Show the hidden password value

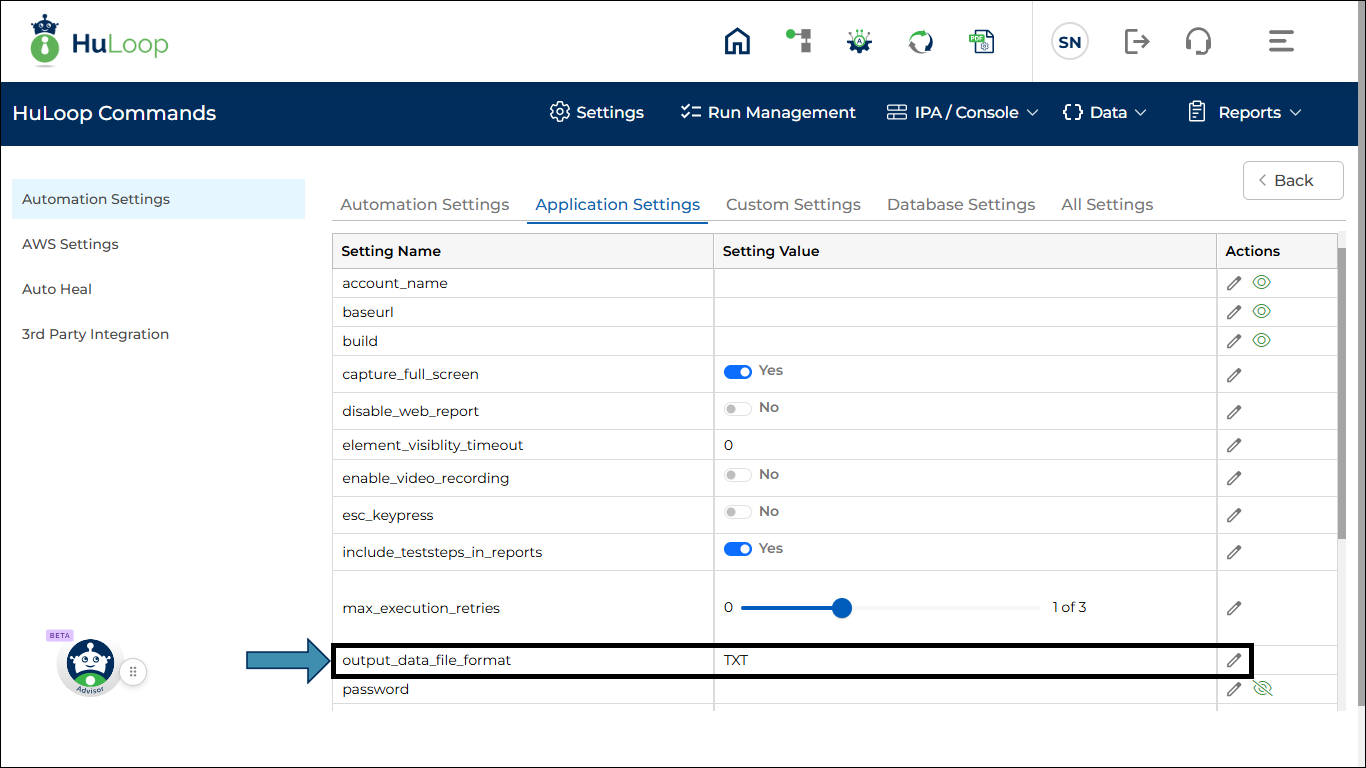(1262, 689)
